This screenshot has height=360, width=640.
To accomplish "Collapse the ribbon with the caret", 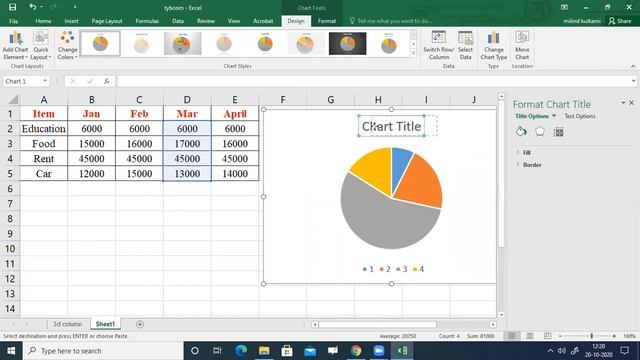I will [x=633, y=66].
